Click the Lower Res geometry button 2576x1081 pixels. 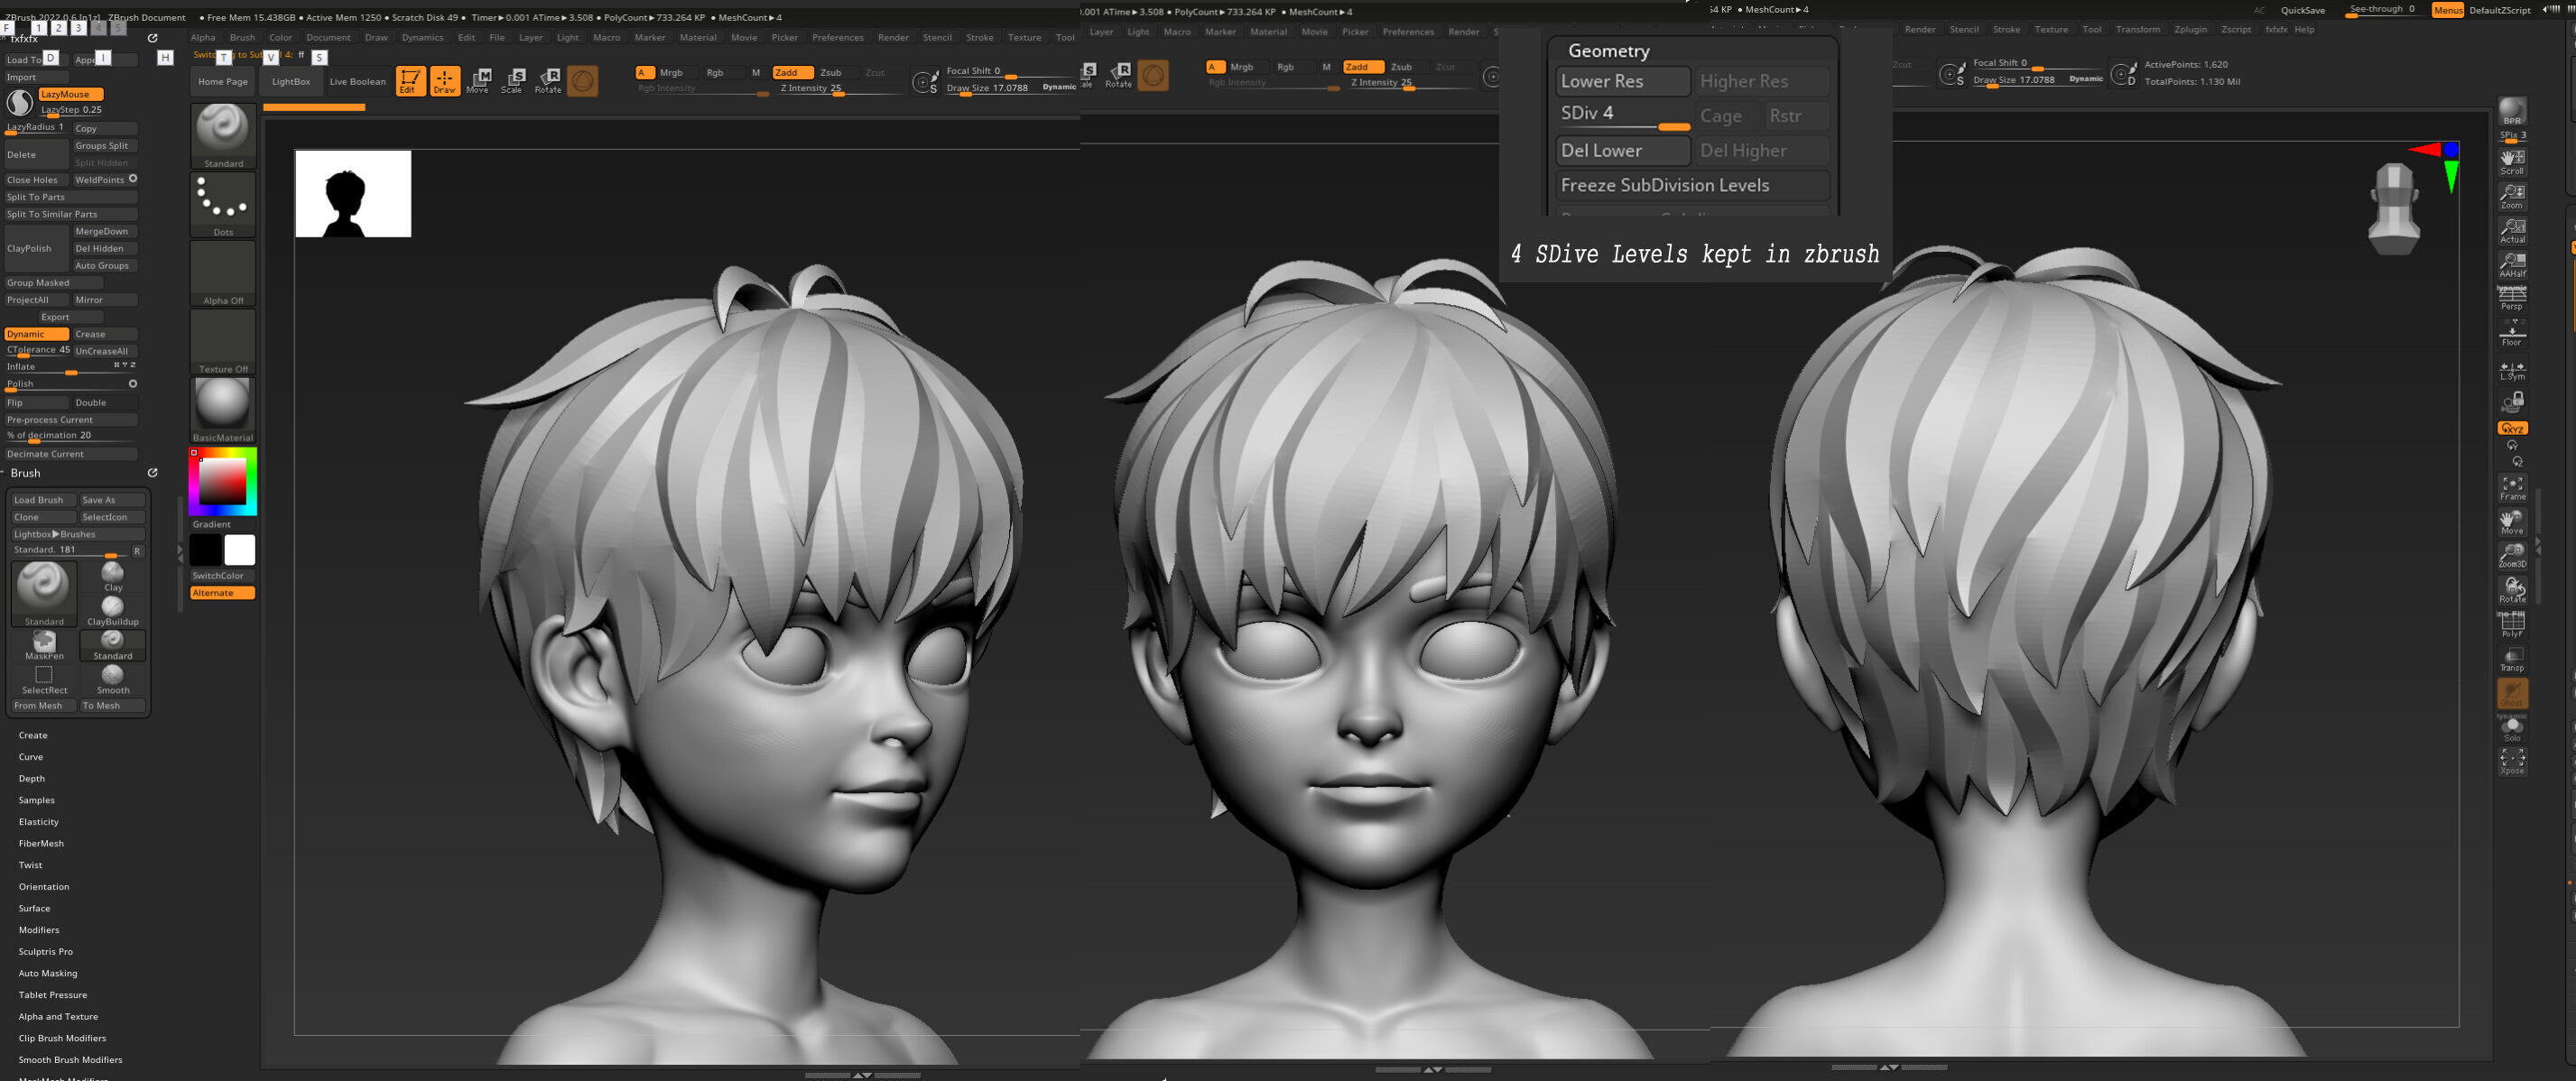tap(1623, 81)
